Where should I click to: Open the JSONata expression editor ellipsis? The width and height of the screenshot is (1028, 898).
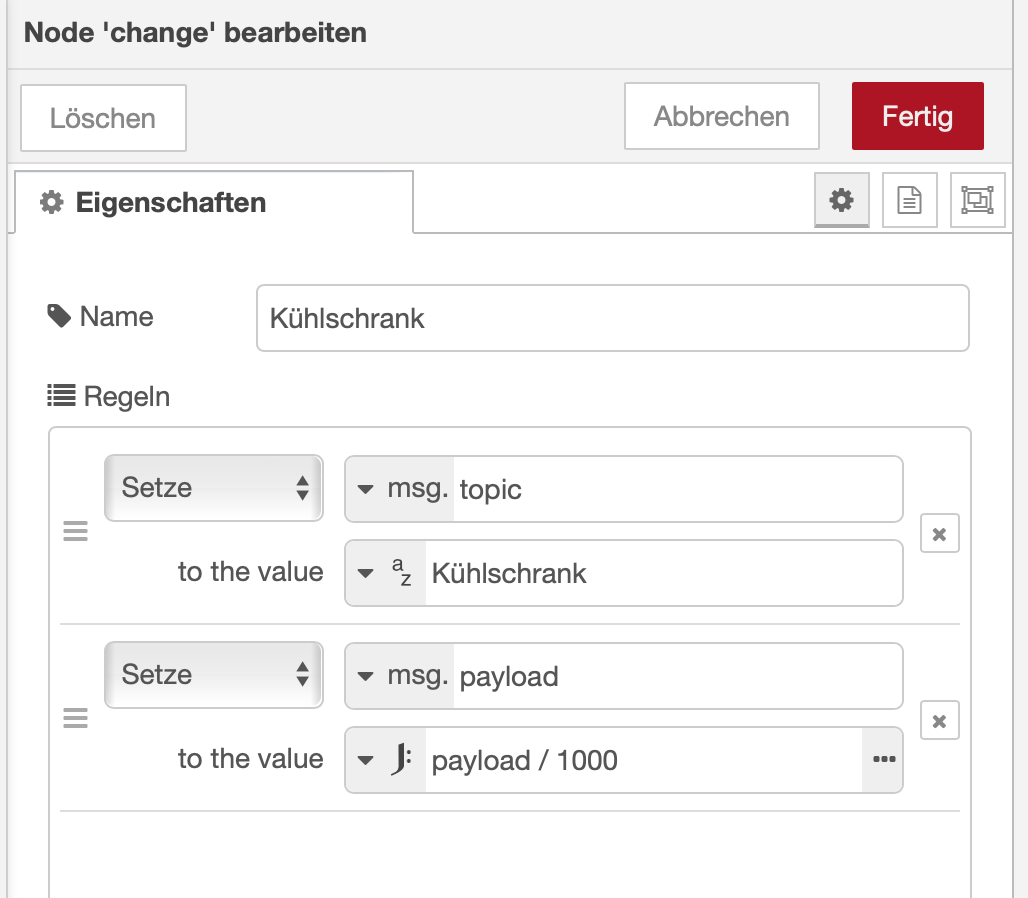[882, 760]
